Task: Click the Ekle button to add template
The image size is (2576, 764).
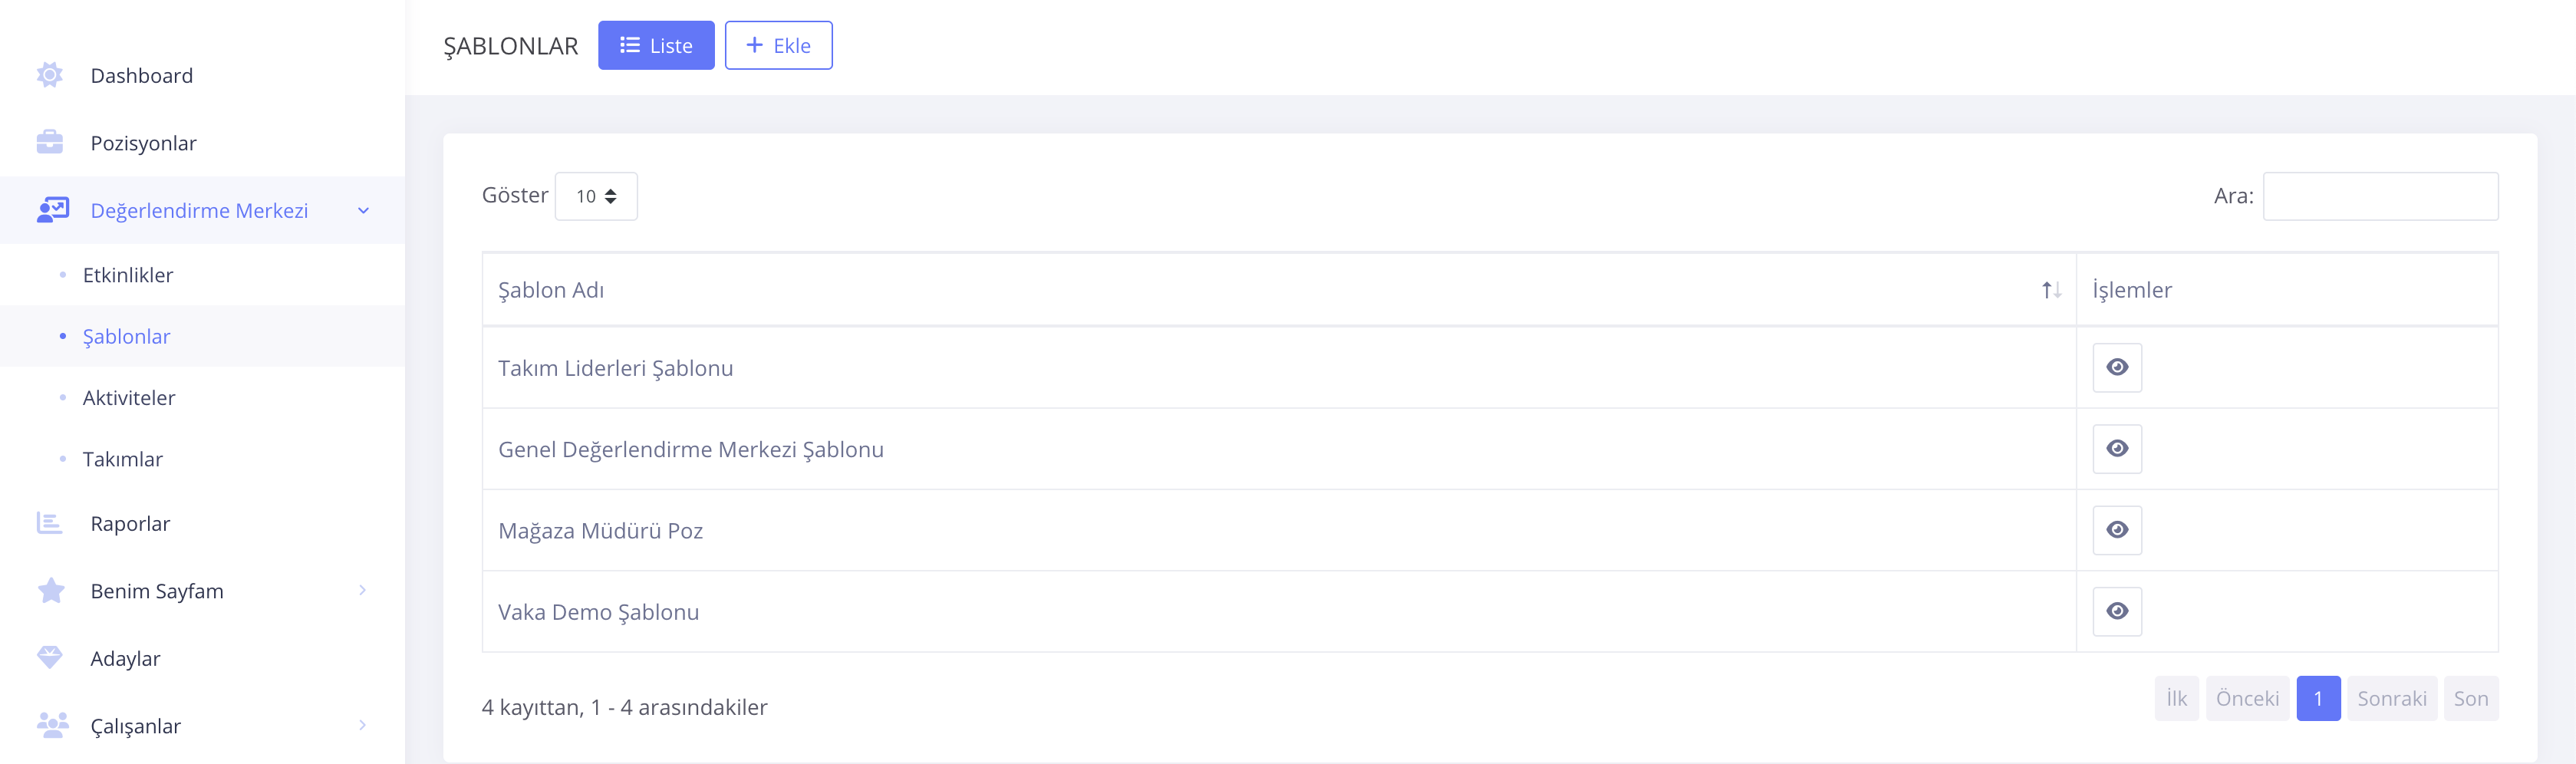Action: (778, 45)
